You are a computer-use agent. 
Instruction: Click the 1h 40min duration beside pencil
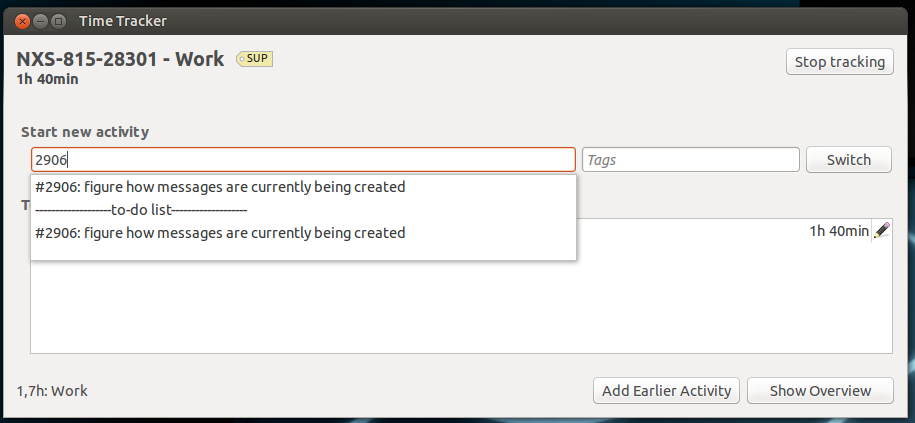coord(838,231)
